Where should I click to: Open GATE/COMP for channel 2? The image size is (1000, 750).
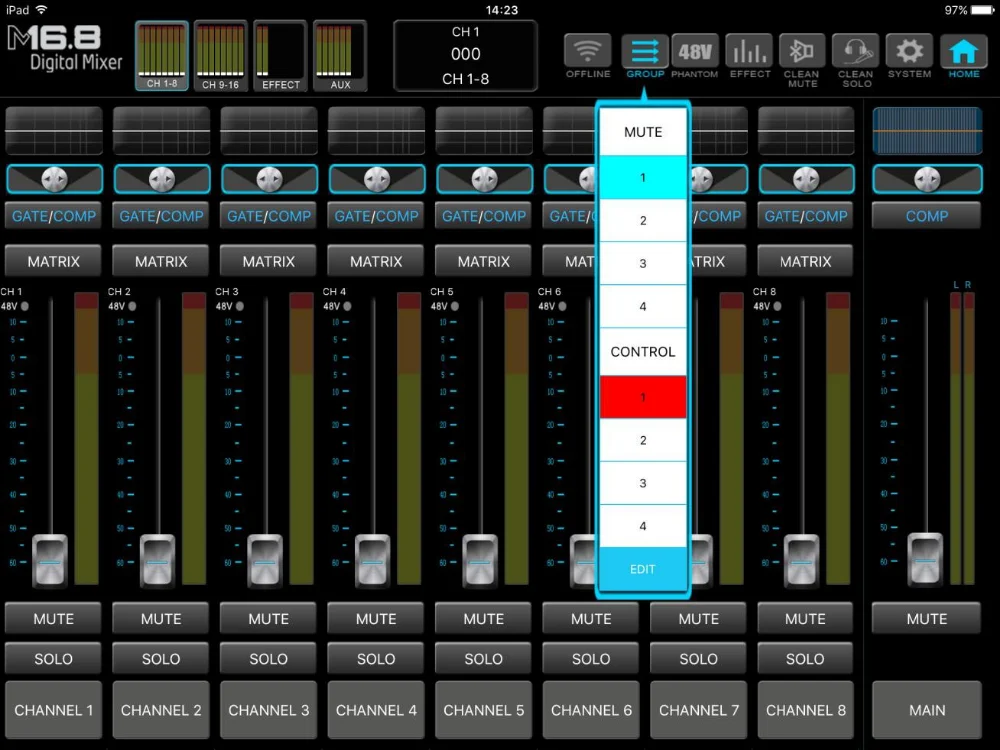161,216
